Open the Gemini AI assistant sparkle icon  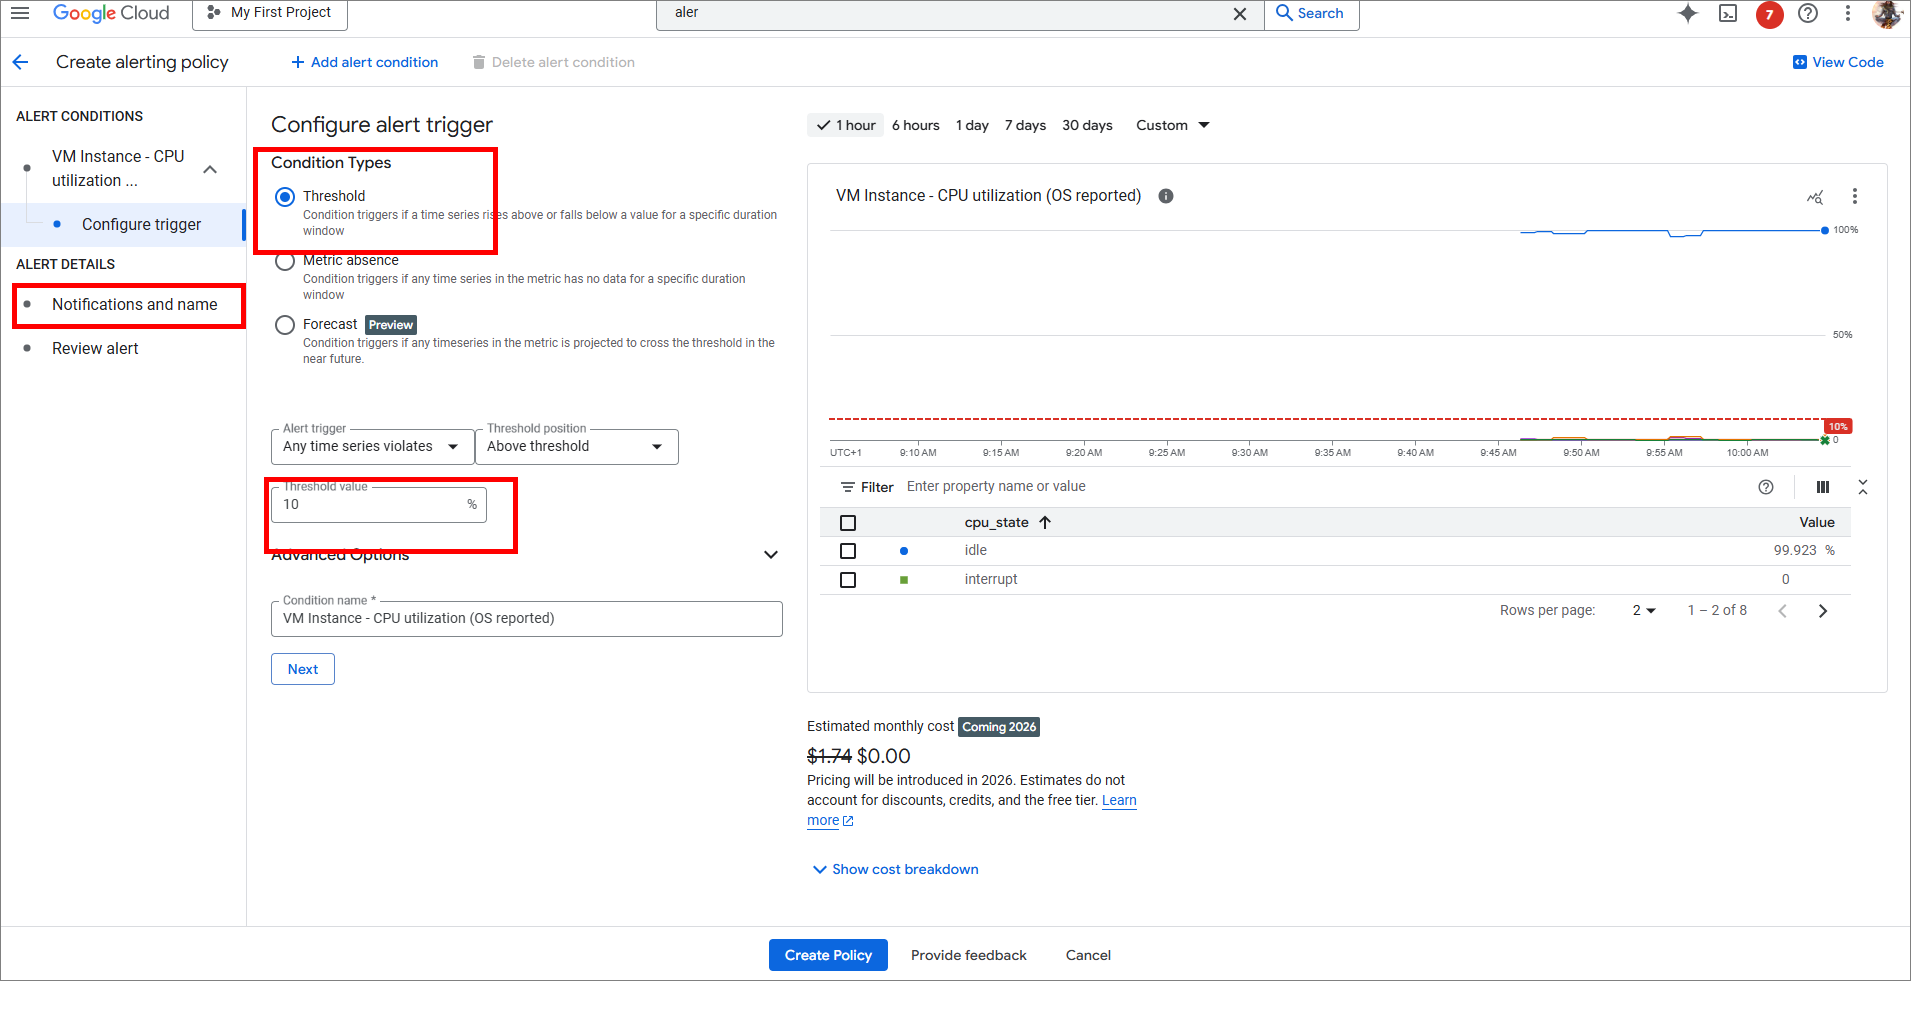[x=1688, y=14]
